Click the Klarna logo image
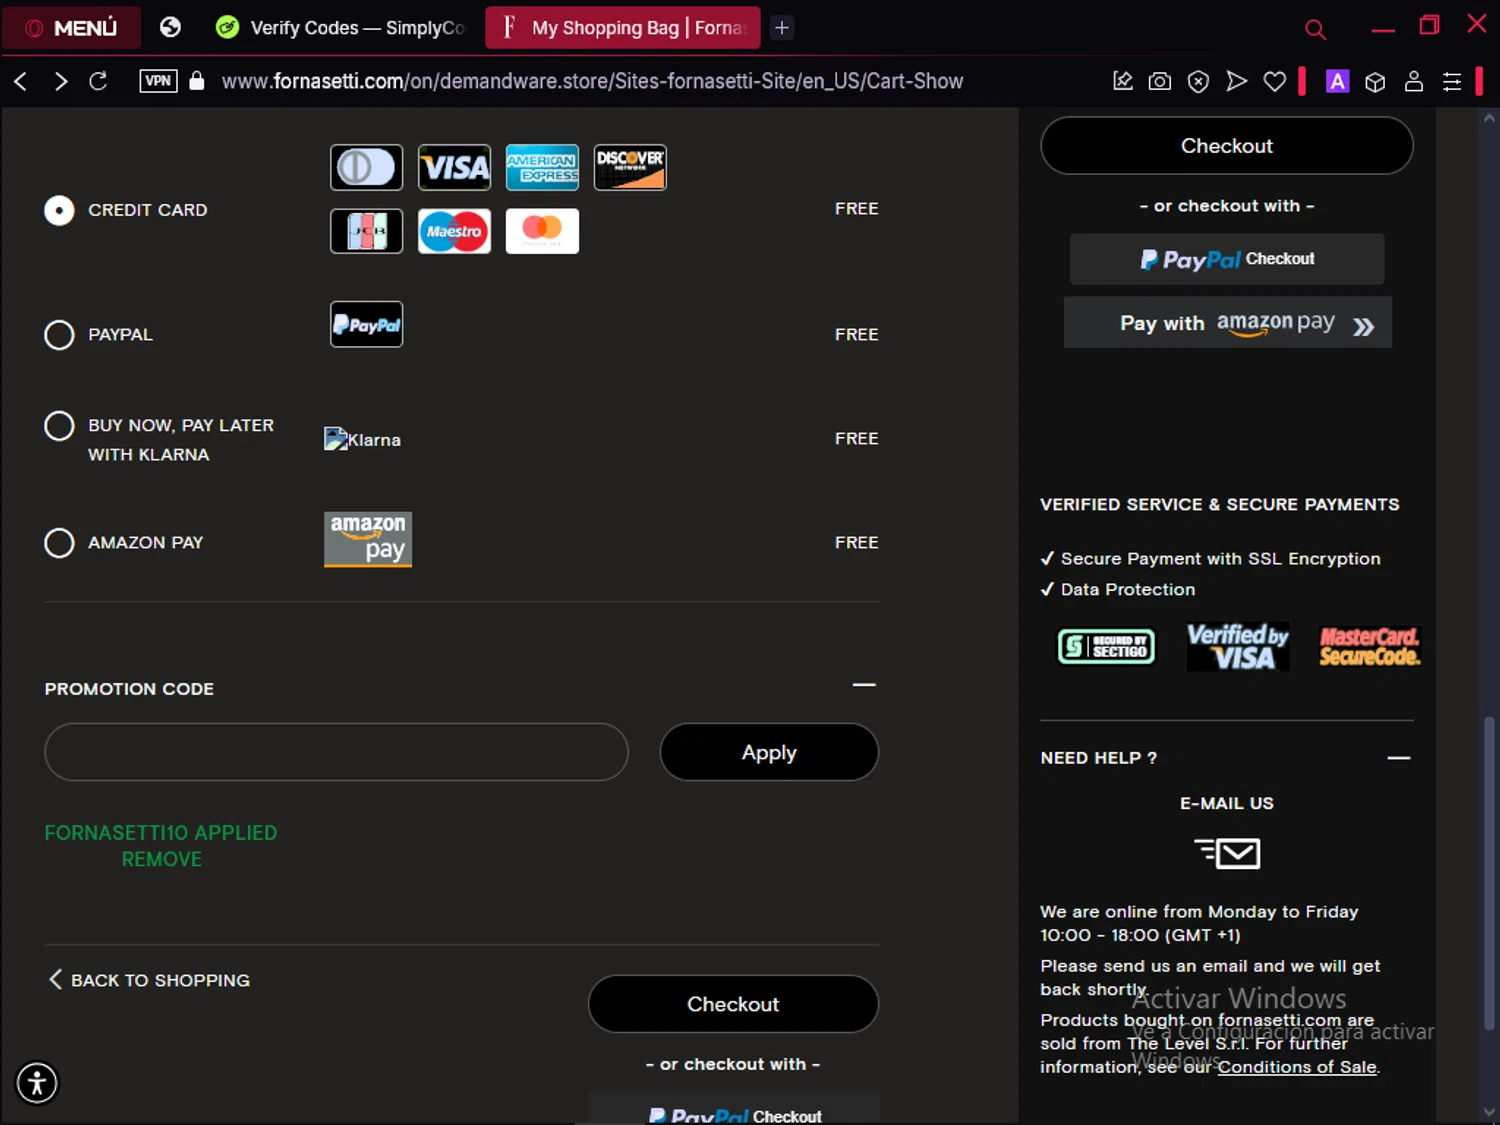 363,439
